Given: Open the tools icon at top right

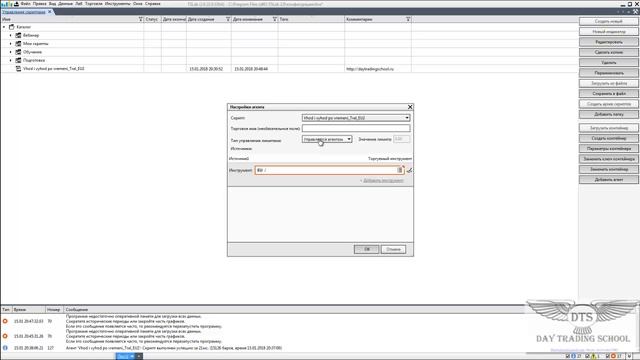Looking at the screenshot, I should pyautogui.click(x=636, y=12).
